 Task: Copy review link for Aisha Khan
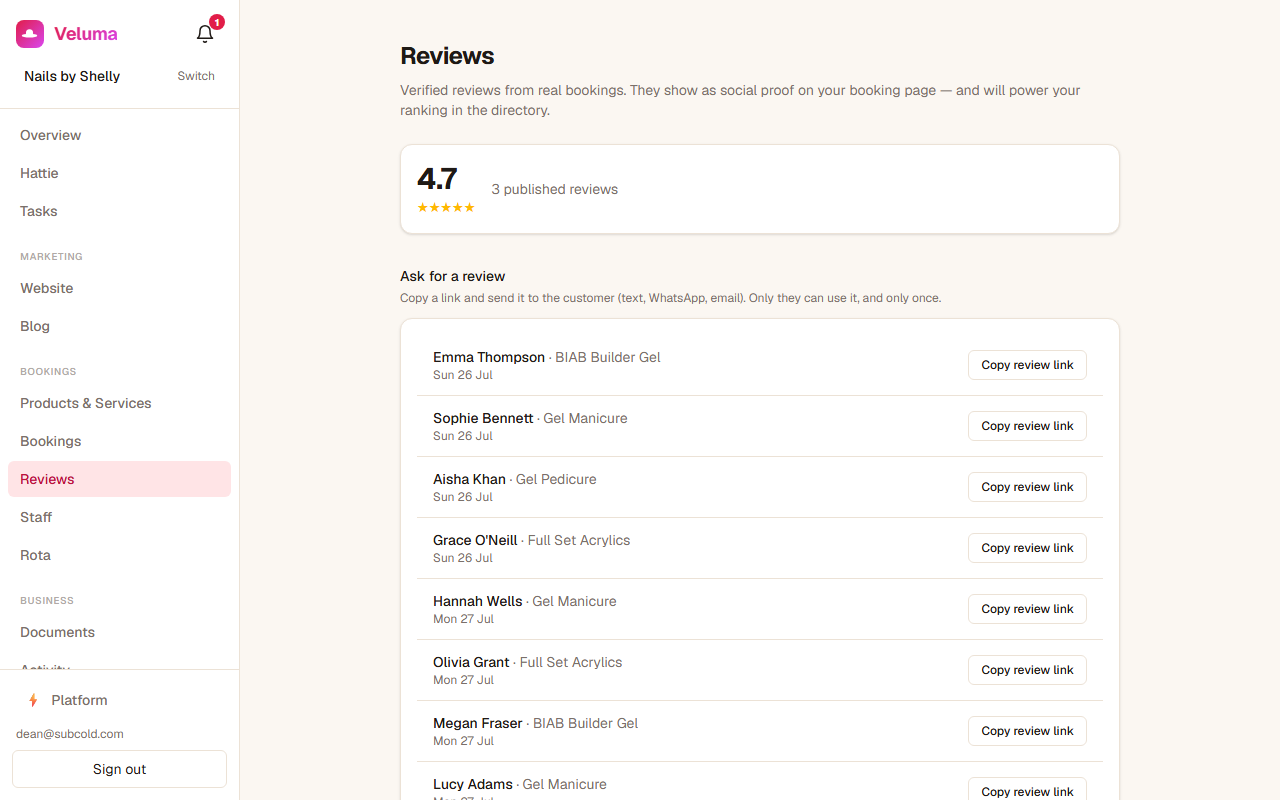(x=1027, y=487)
